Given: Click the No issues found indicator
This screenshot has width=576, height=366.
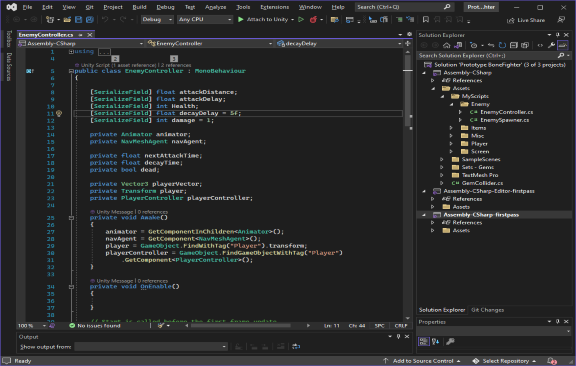Looking at the screenshot, I should [x=95, y=326].
